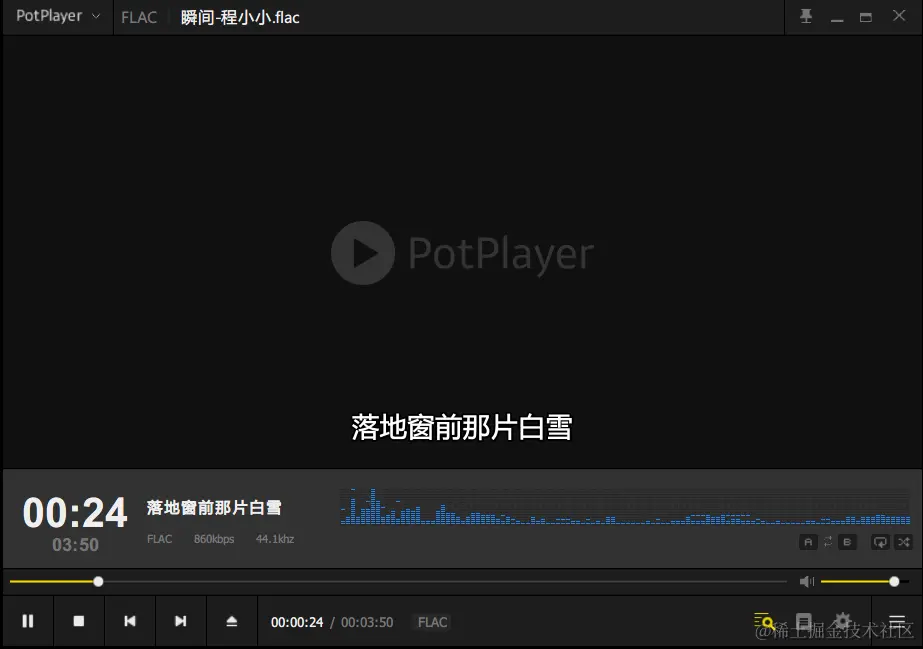Click the FLAC label in the bottom bar
Viewport: 923px width, 649px height.
(433, 622)
